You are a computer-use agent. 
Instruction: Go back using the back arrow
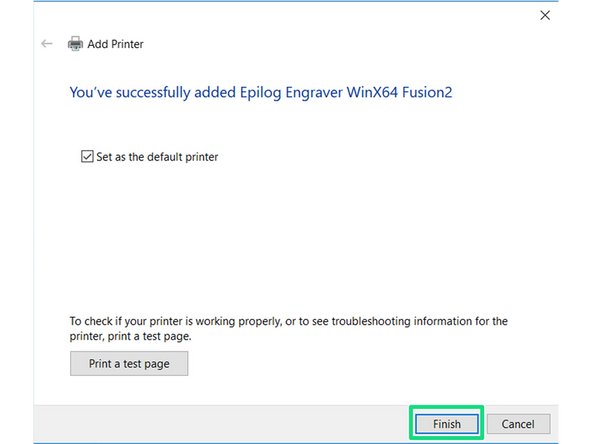(47, 44)
